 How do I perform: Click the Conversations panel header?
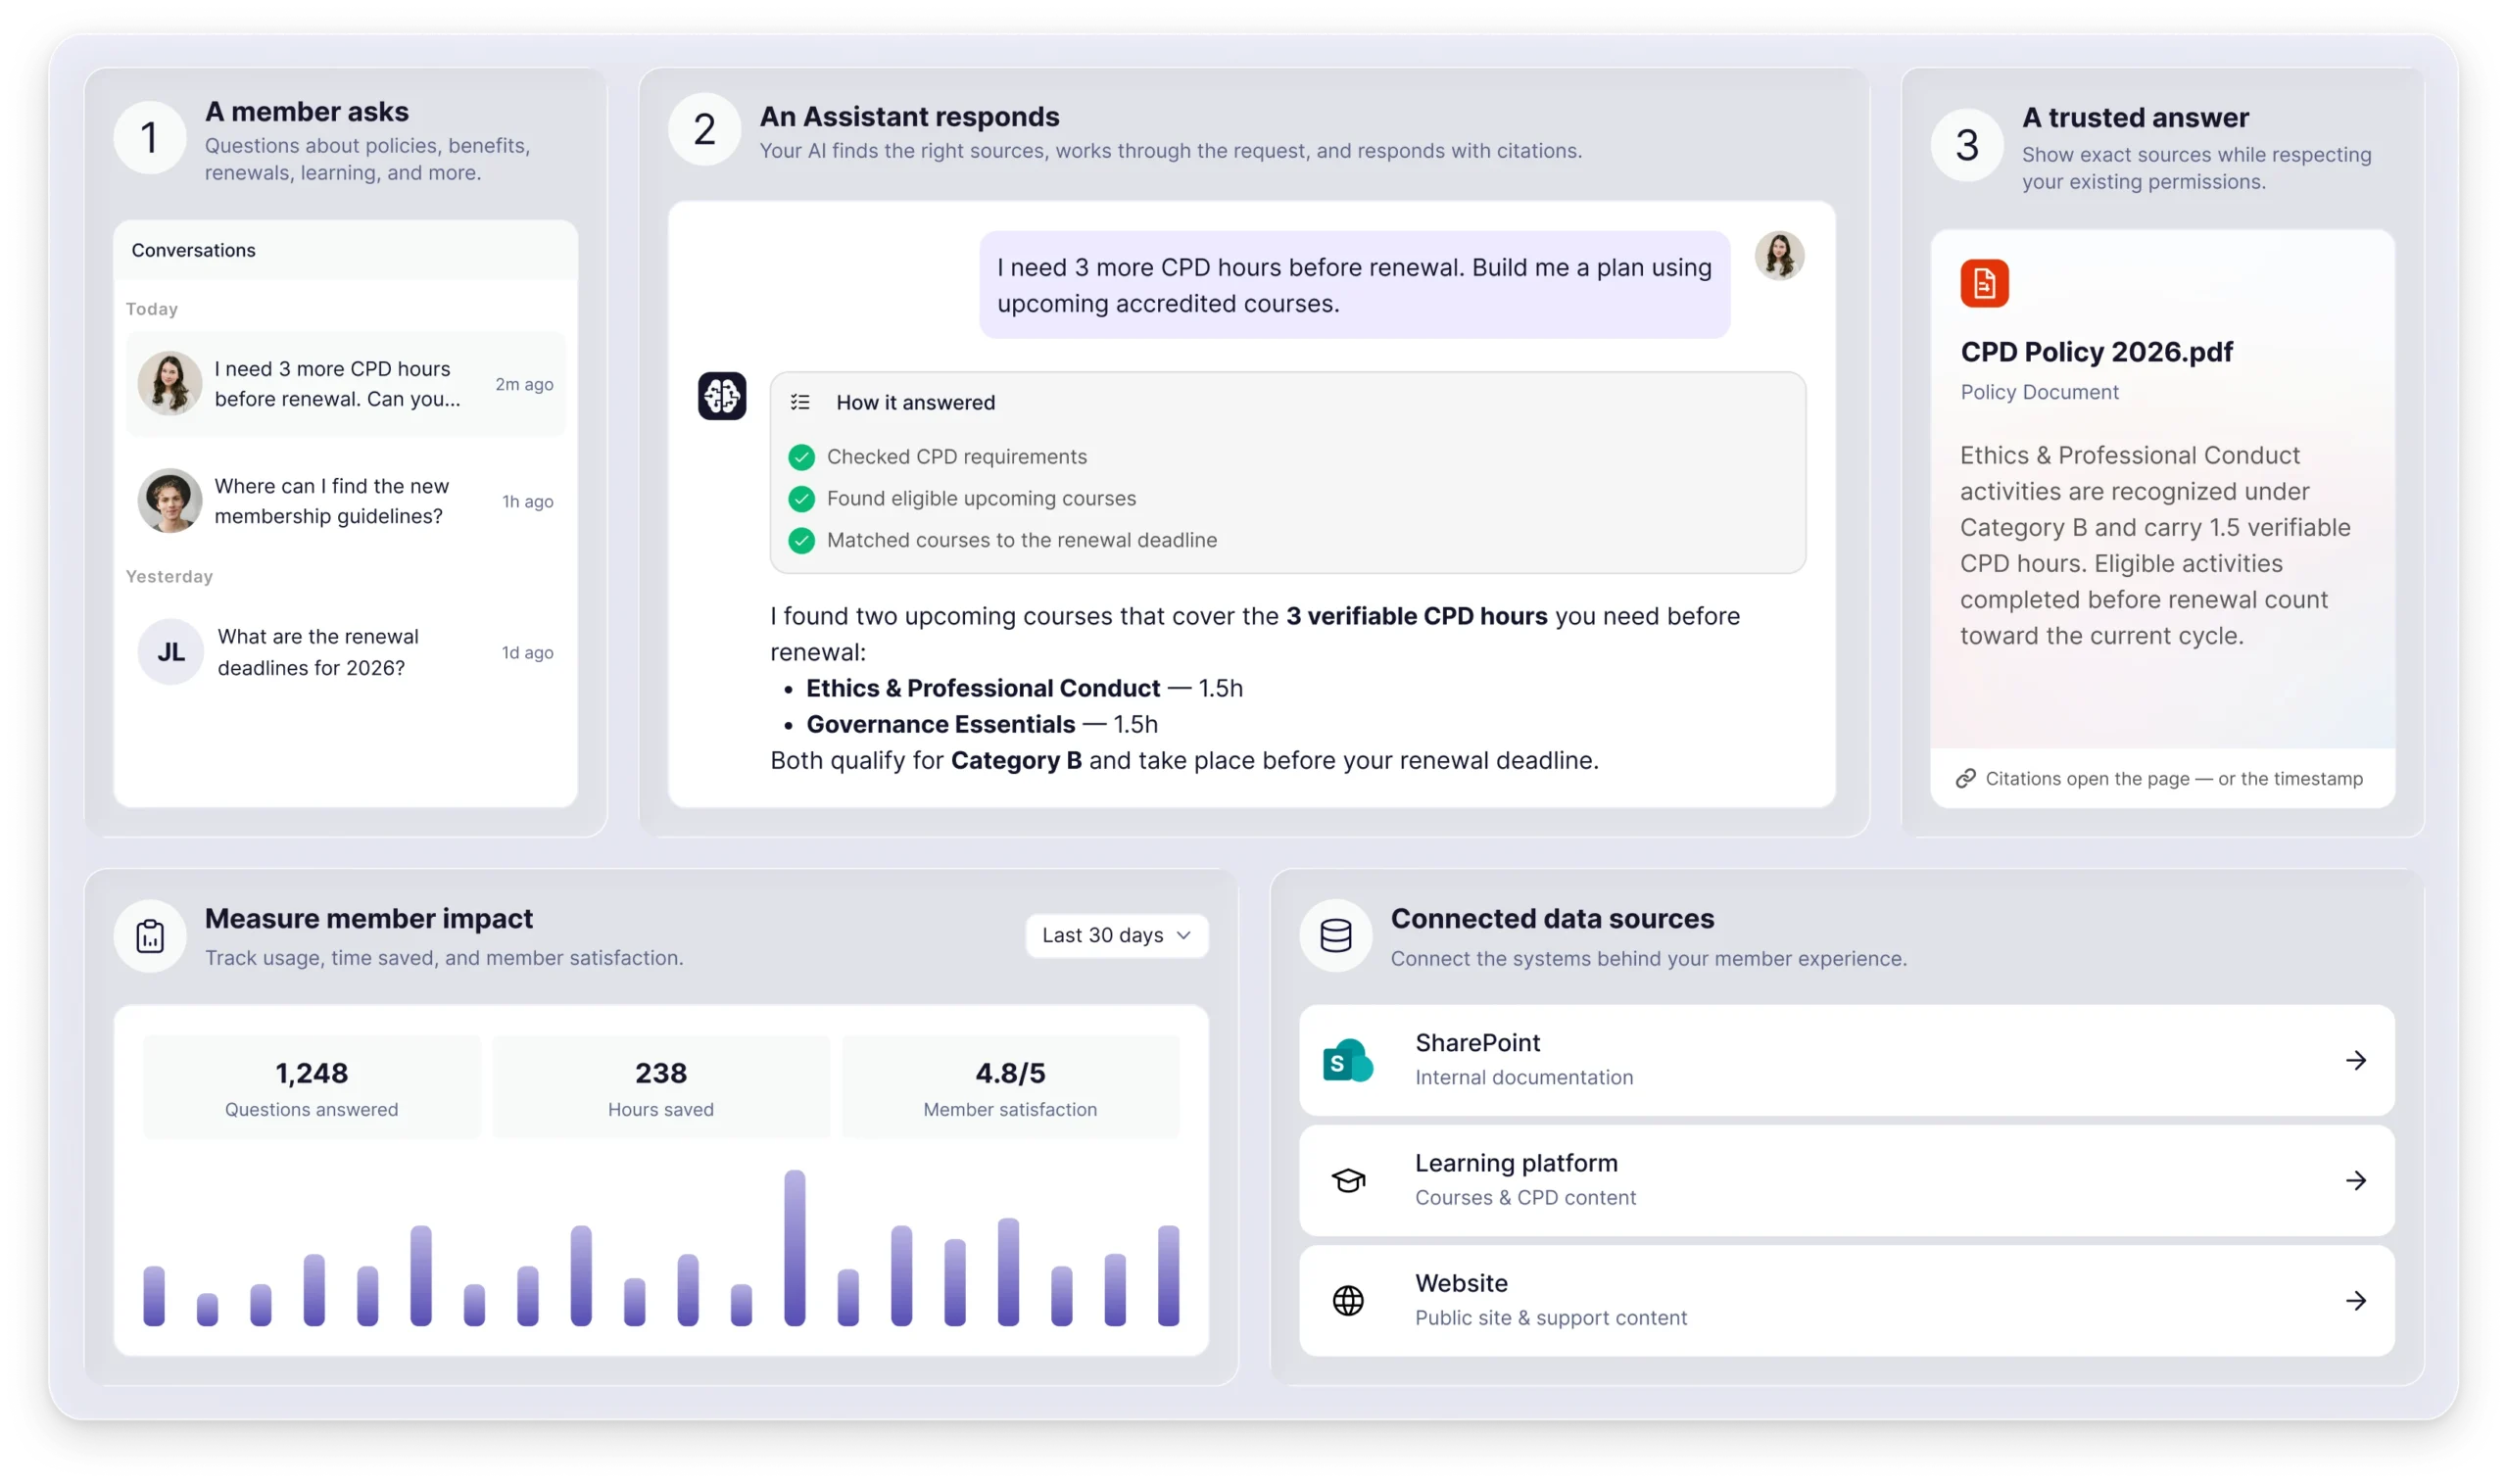(345, 250)
